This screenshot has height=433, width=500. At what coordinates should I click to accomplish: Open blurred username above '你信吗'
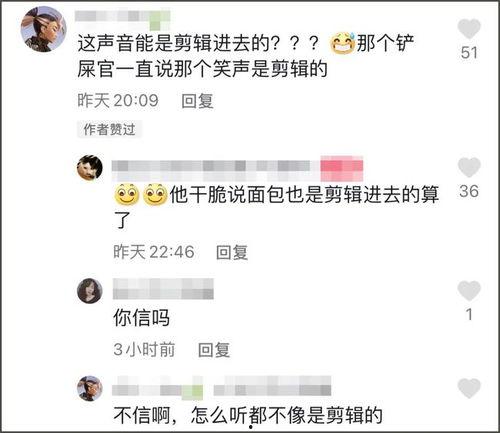(x=163, y=289)
